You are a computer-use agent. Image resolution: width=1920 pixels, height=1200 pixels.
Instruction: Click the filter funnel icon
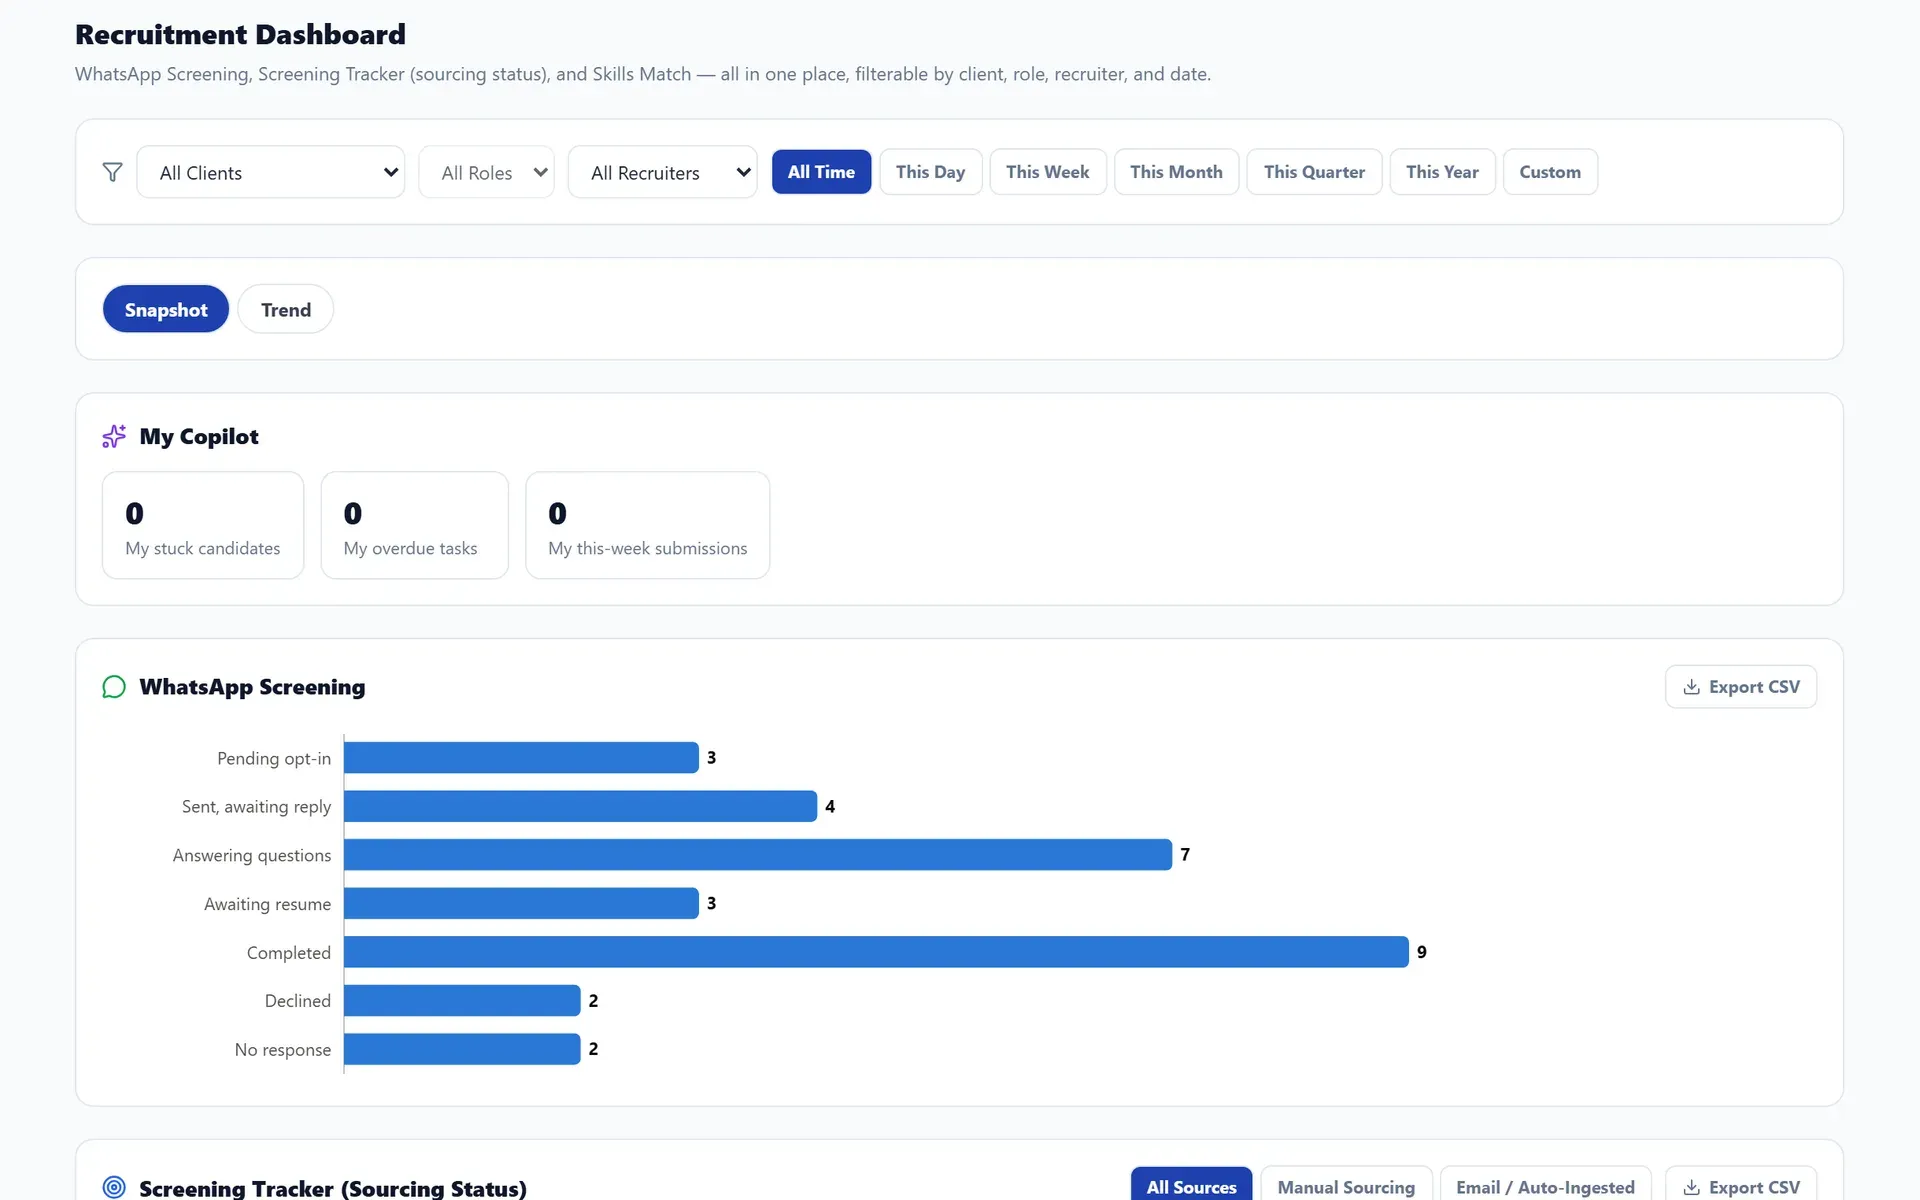pos(113,172)
